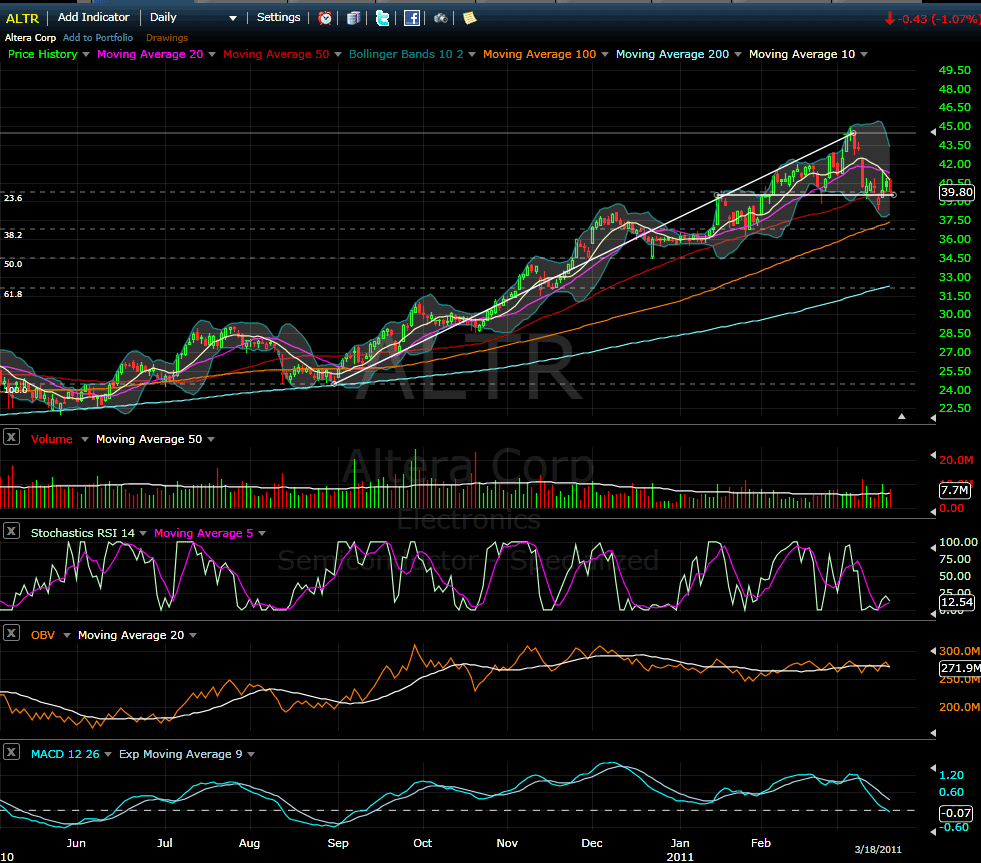Open the OBV indicator dropdown arrow

click(x=67, y=635)
